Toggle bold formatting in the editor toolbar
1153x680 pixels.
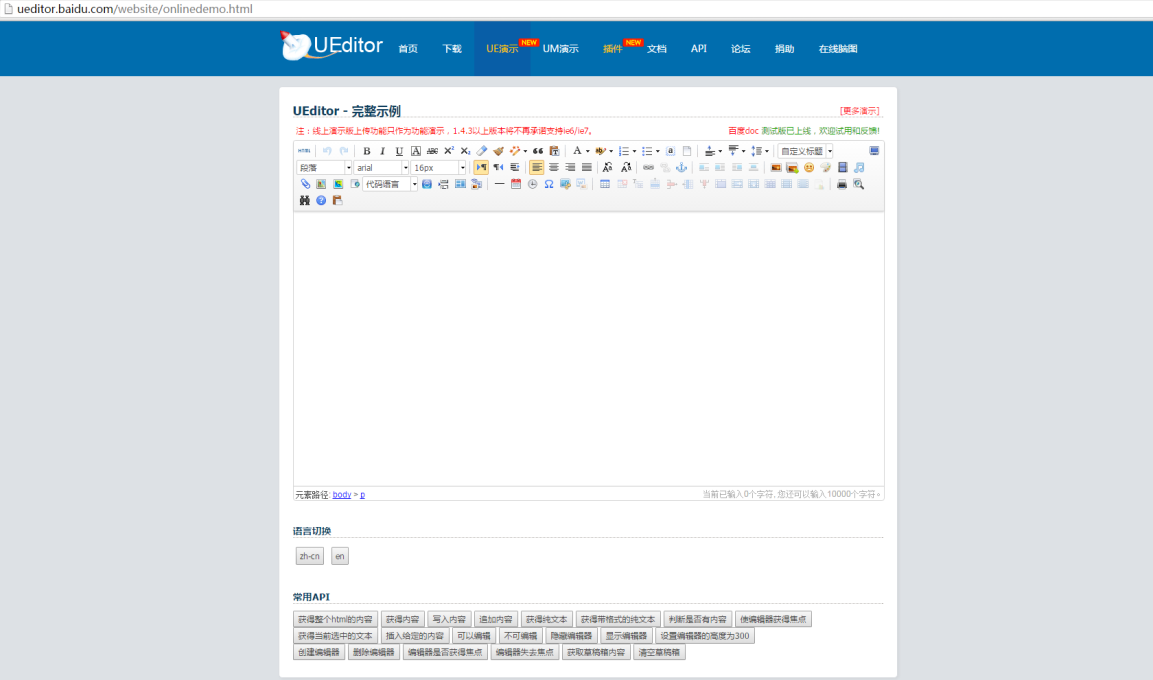[x=367, y=151]
